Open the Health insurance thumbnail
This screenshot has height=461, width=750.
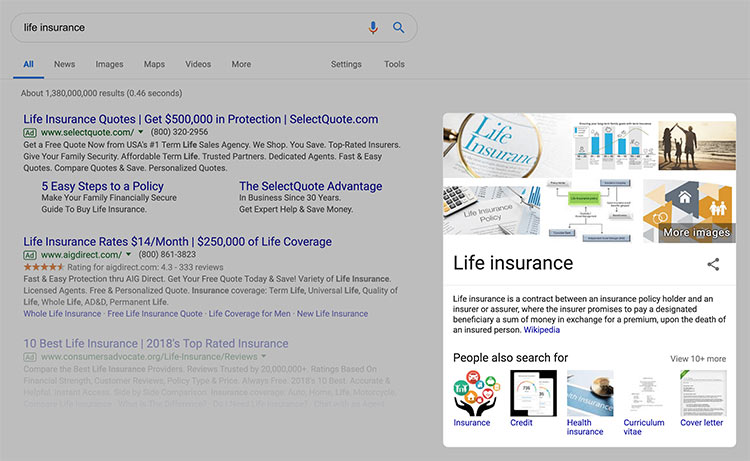[590, 393]
